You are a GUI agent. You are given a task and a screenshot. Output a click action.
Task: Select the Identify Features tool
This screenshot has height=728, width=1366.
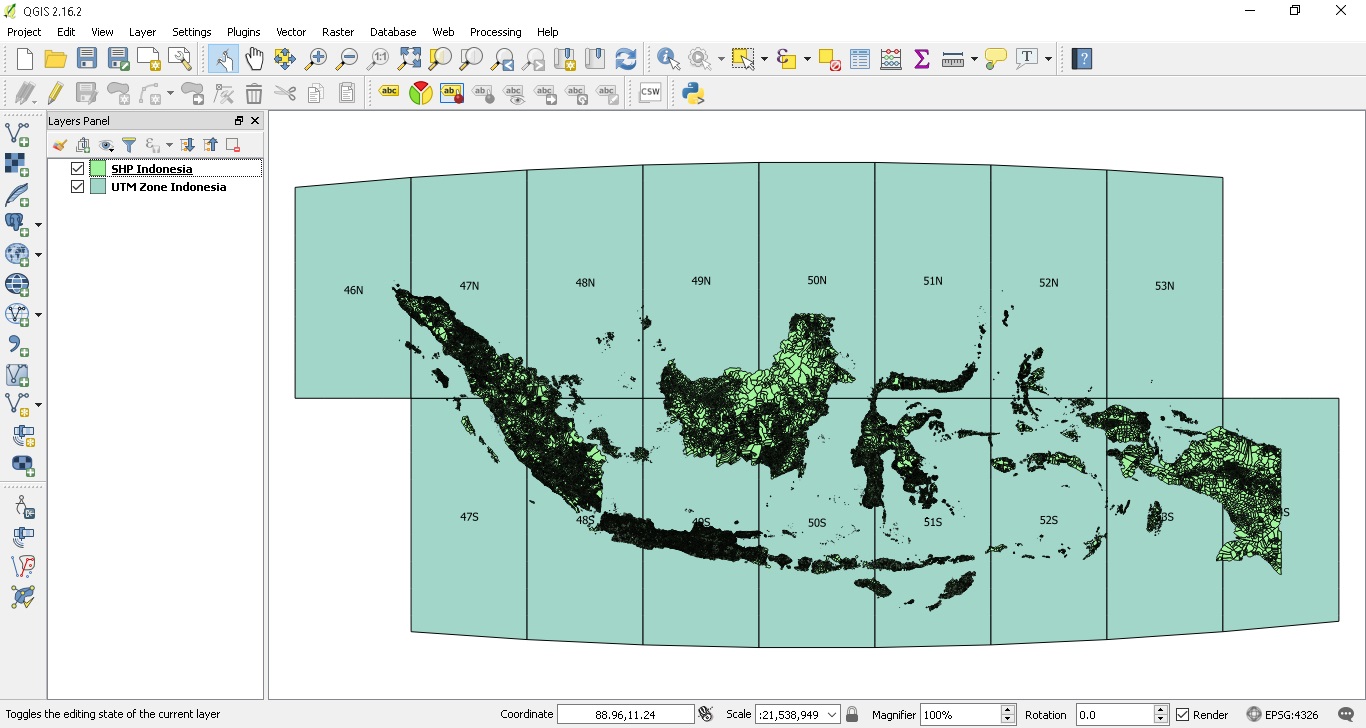tap(668, 58)
